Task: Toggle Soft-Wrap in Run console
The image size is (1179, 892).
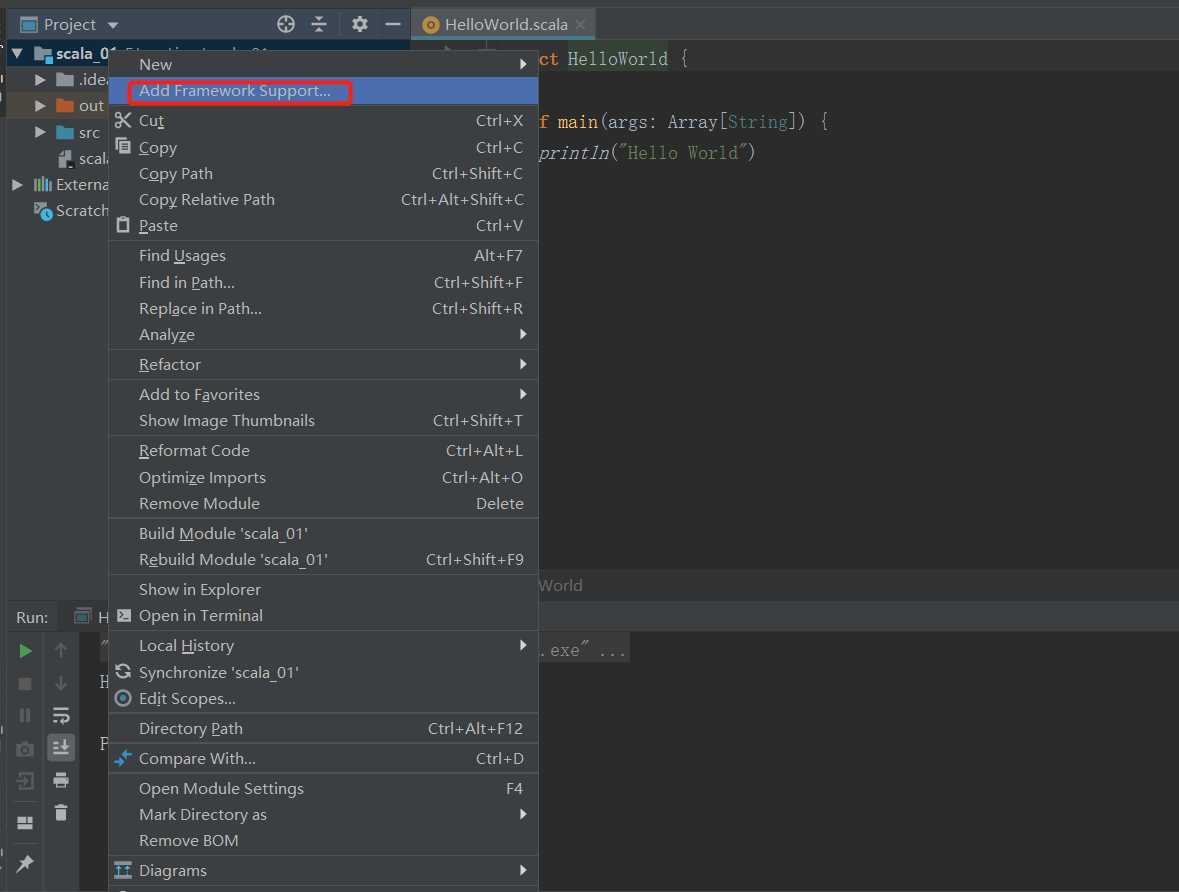Action: pos(61,715)
